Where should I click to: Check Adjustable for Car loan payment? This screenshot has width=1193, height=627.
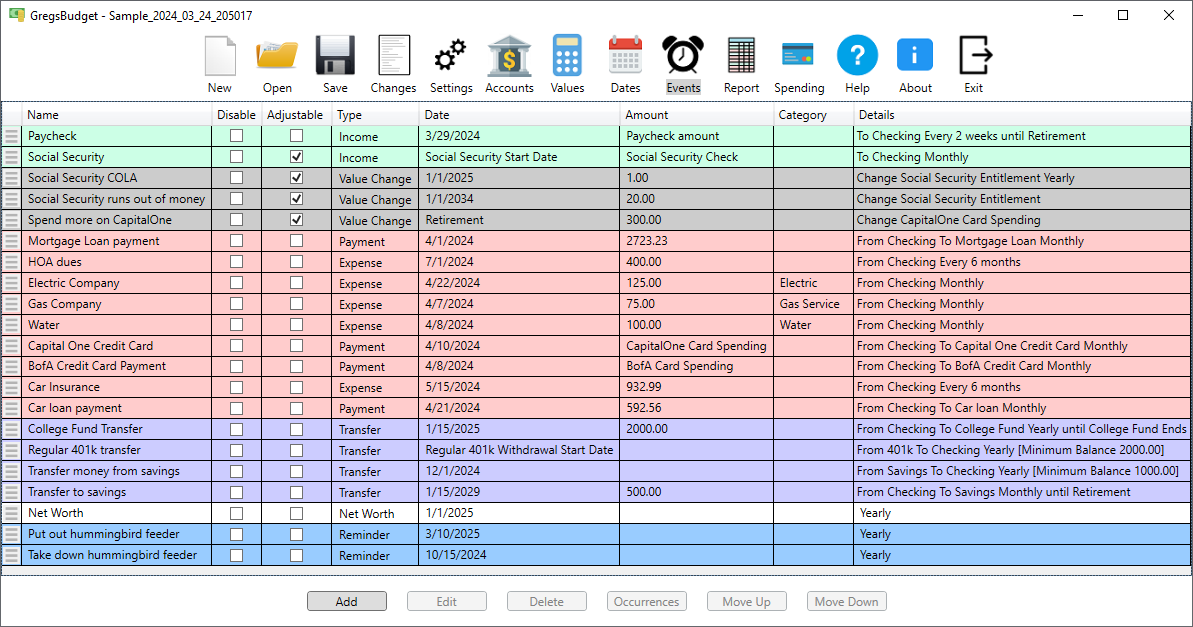click(297, 409)
